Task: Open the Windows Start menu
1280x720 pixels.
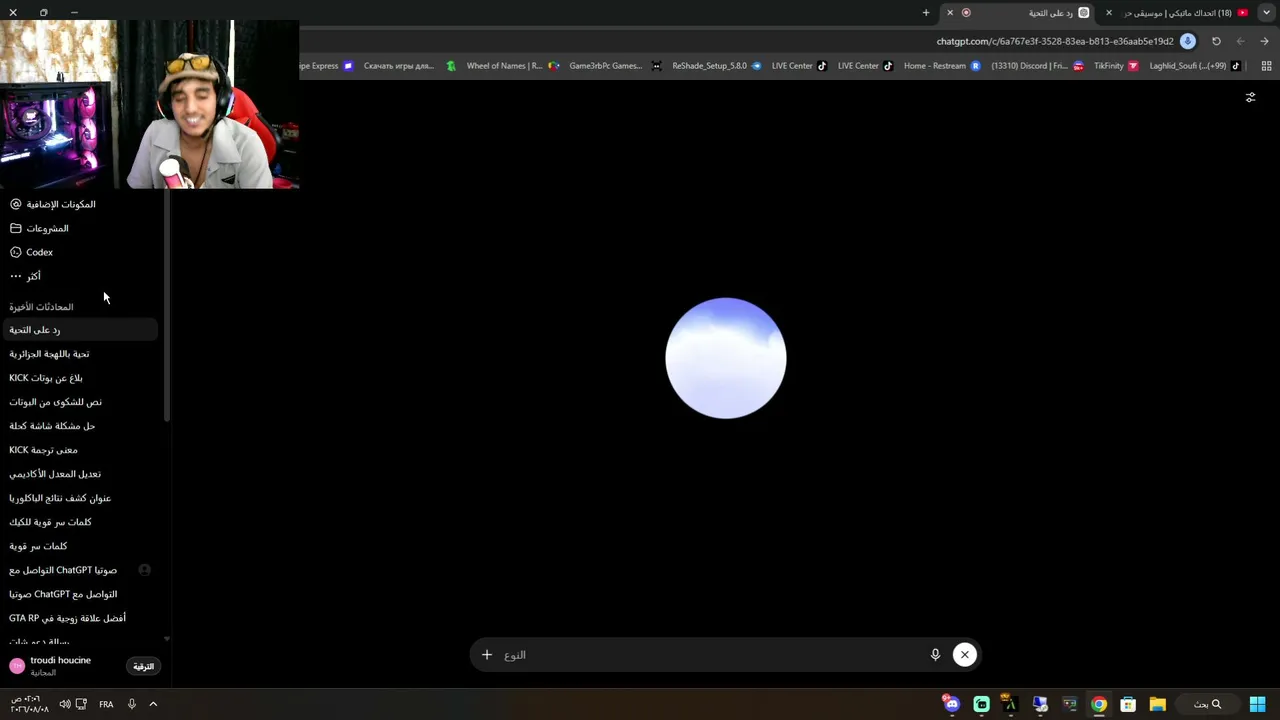Action: click(x=1257, y=704)
